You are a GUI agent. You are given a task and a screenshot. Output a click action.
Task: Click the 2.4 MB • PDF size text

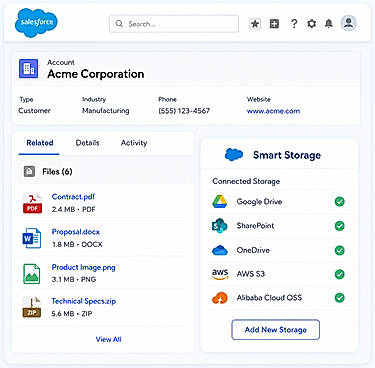[74, 209]
